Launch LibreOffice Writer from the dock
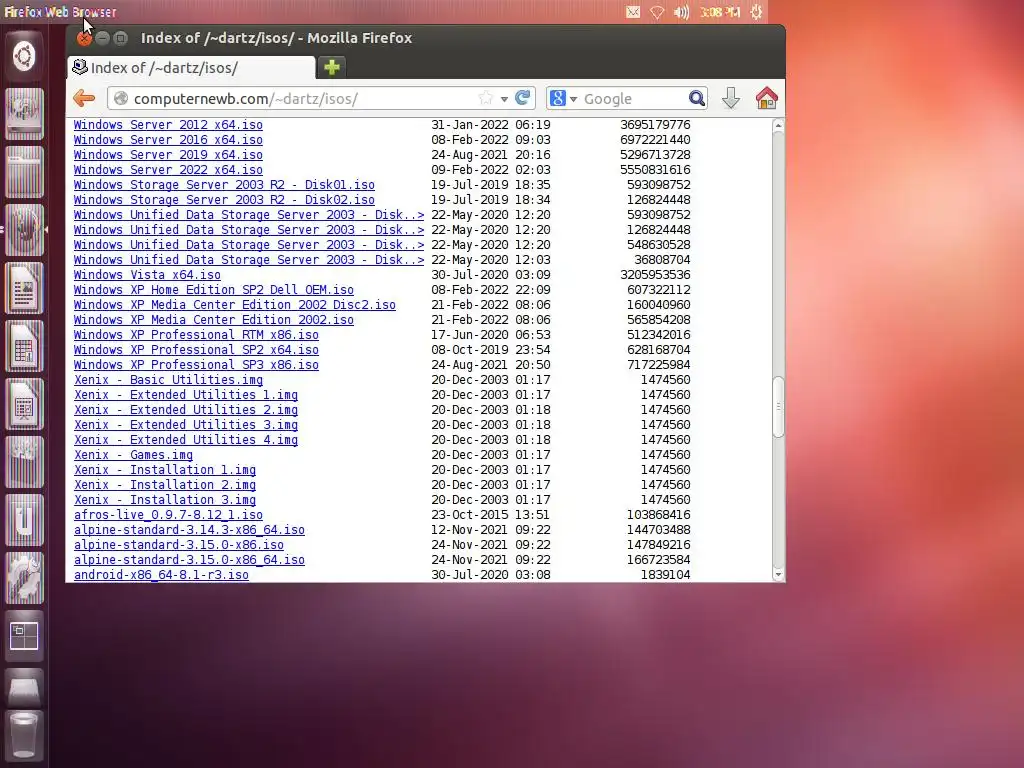1024x768 pixels. pyautogui.click(x=24, y=288)
